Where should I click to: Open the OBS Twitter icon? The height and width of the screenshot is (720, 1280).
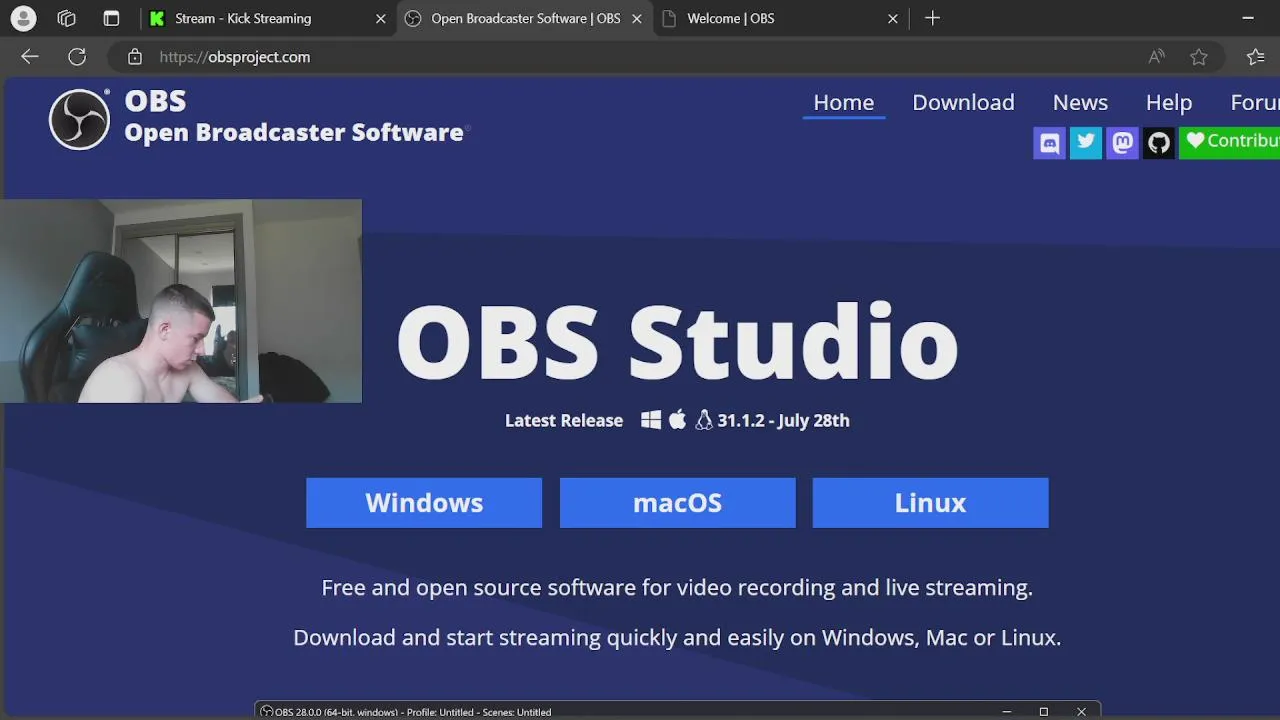[x=1086, y=142]
